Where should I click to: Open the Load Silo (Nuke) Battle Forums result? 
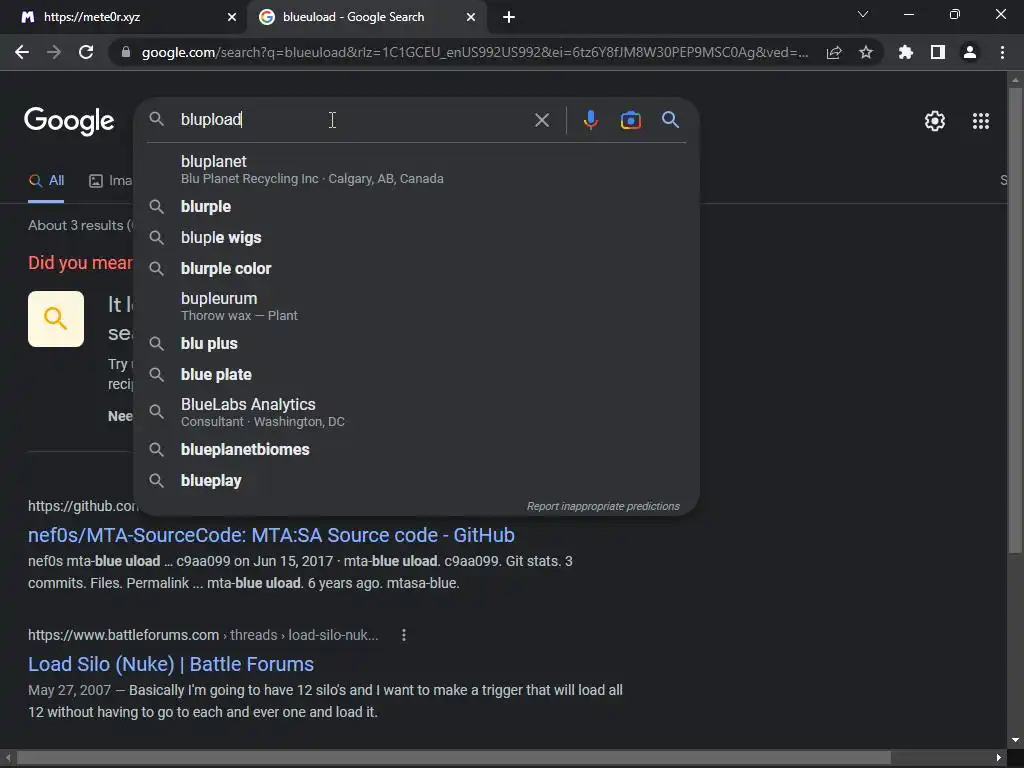tap(171, 664)
